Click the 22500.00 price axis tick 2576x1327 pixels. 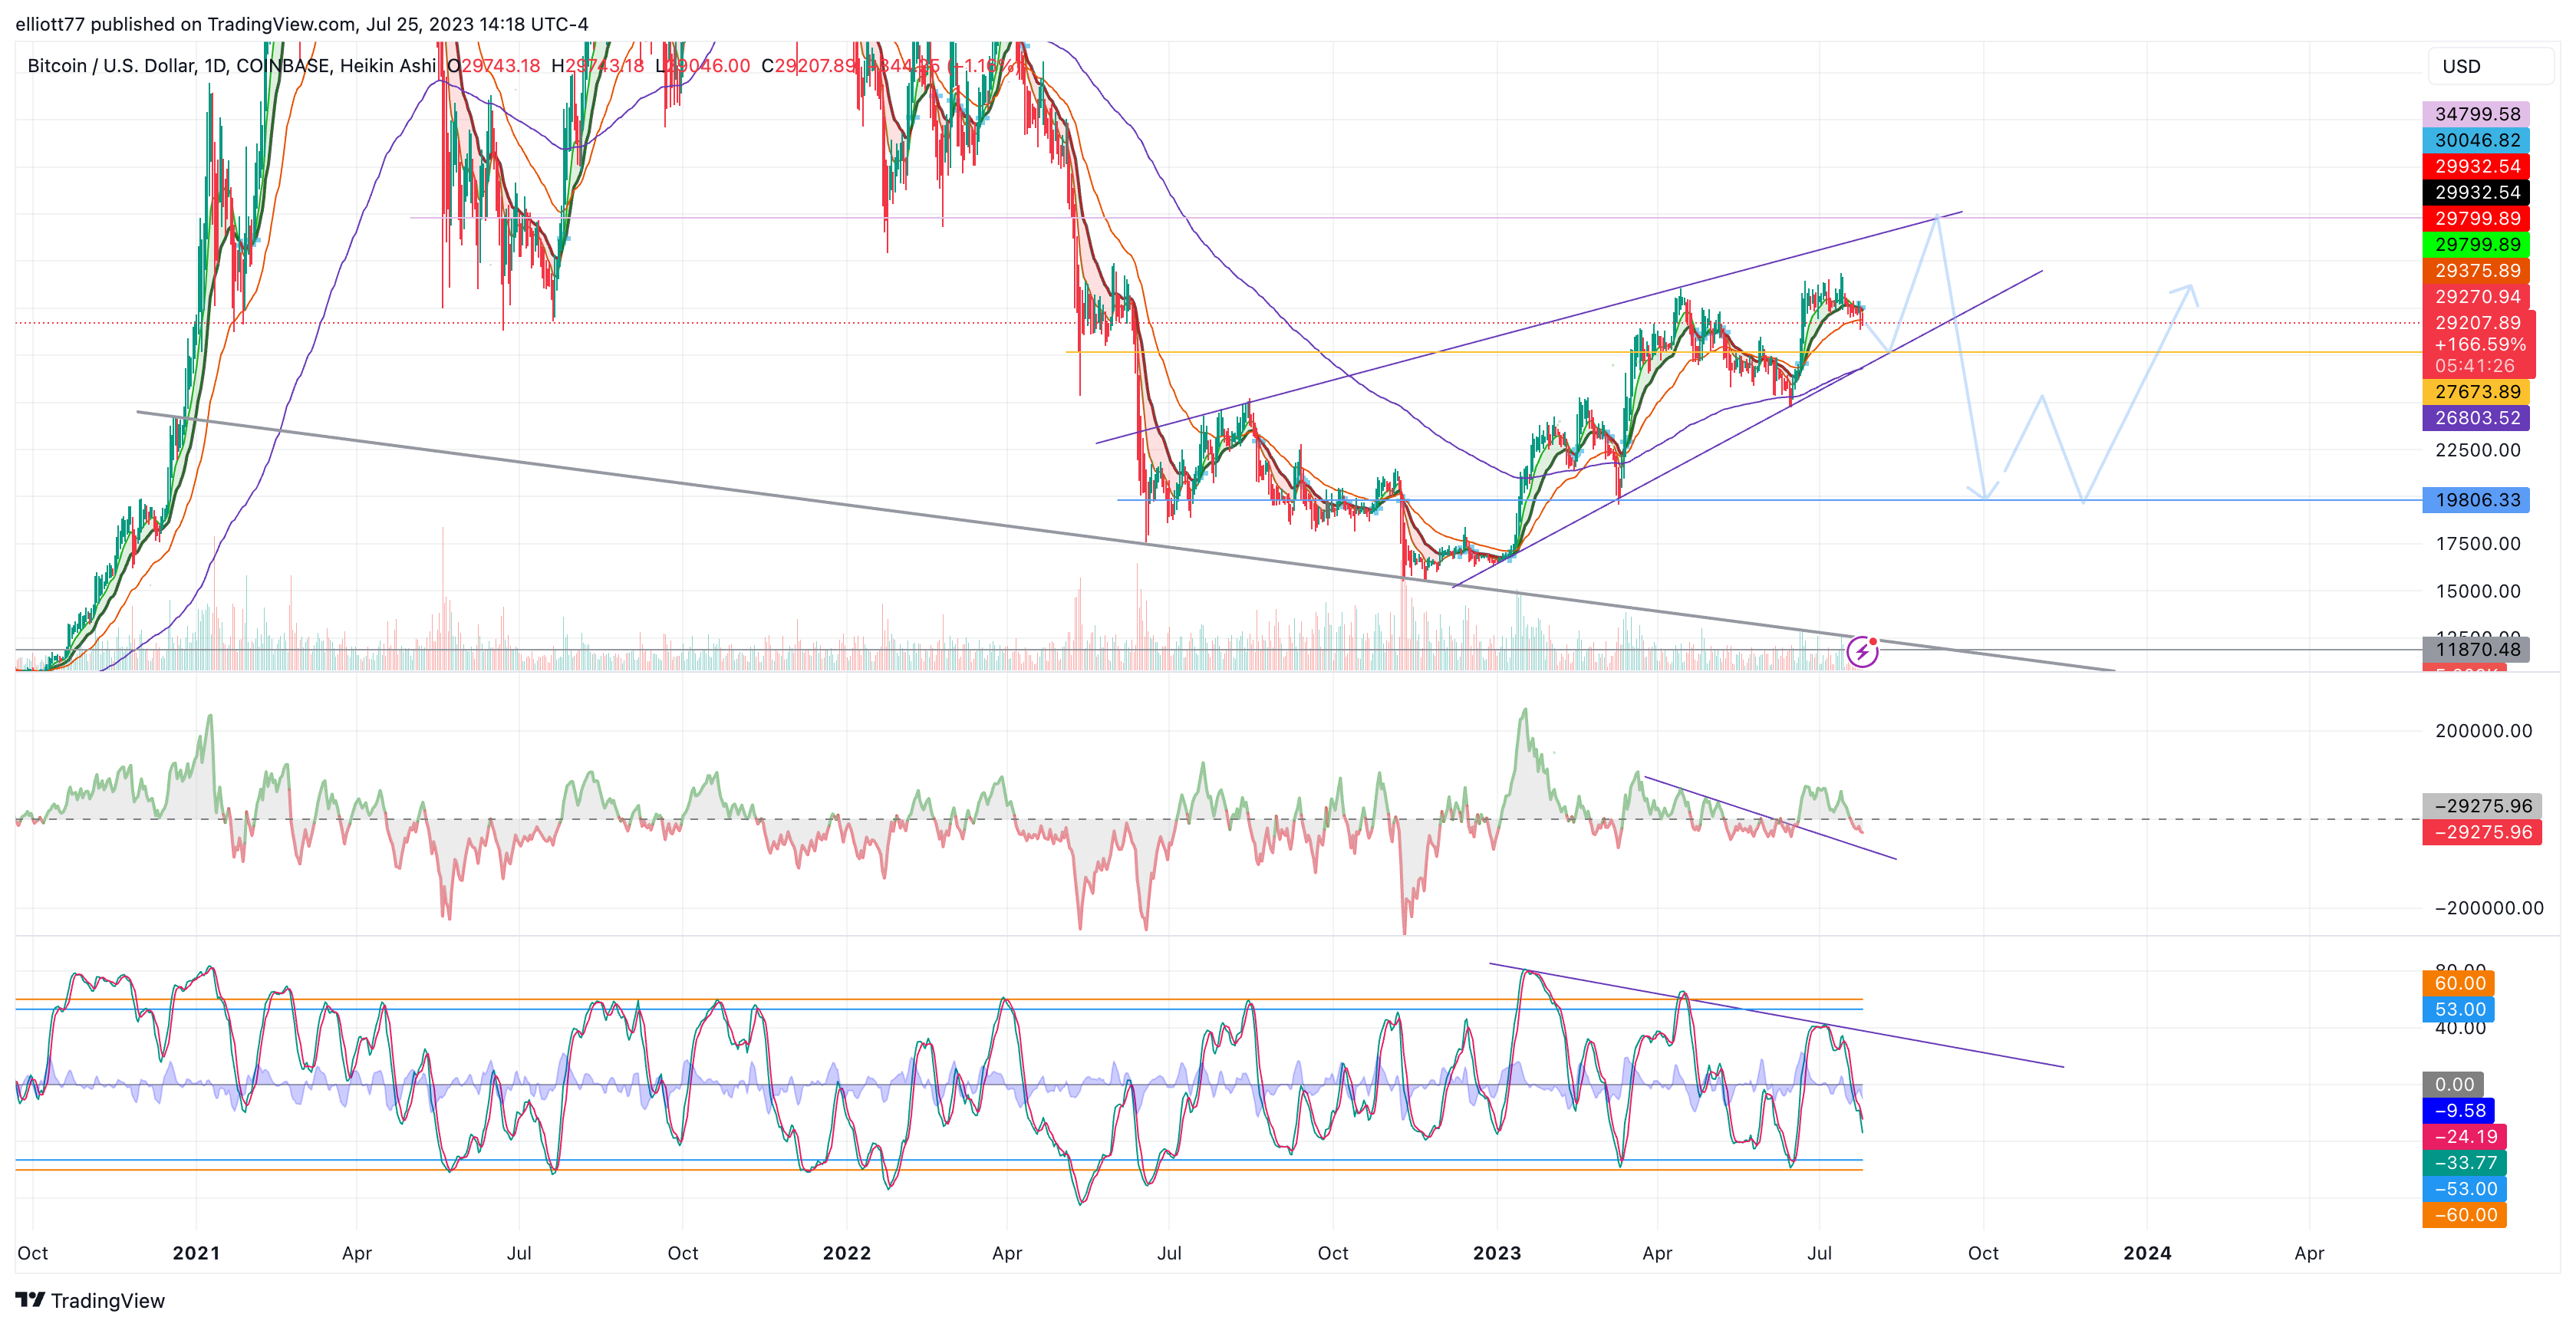(x=2478, y=450)
